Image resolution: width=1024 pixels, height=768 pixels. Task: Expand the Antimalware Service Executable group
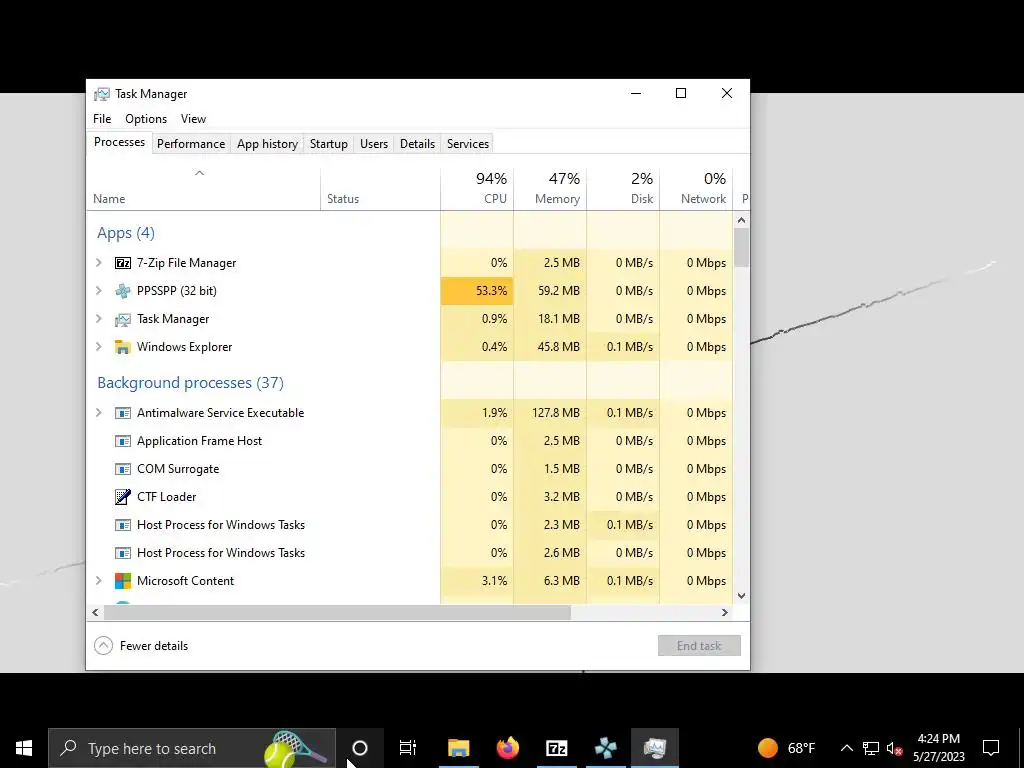click(x=99, y=413)
